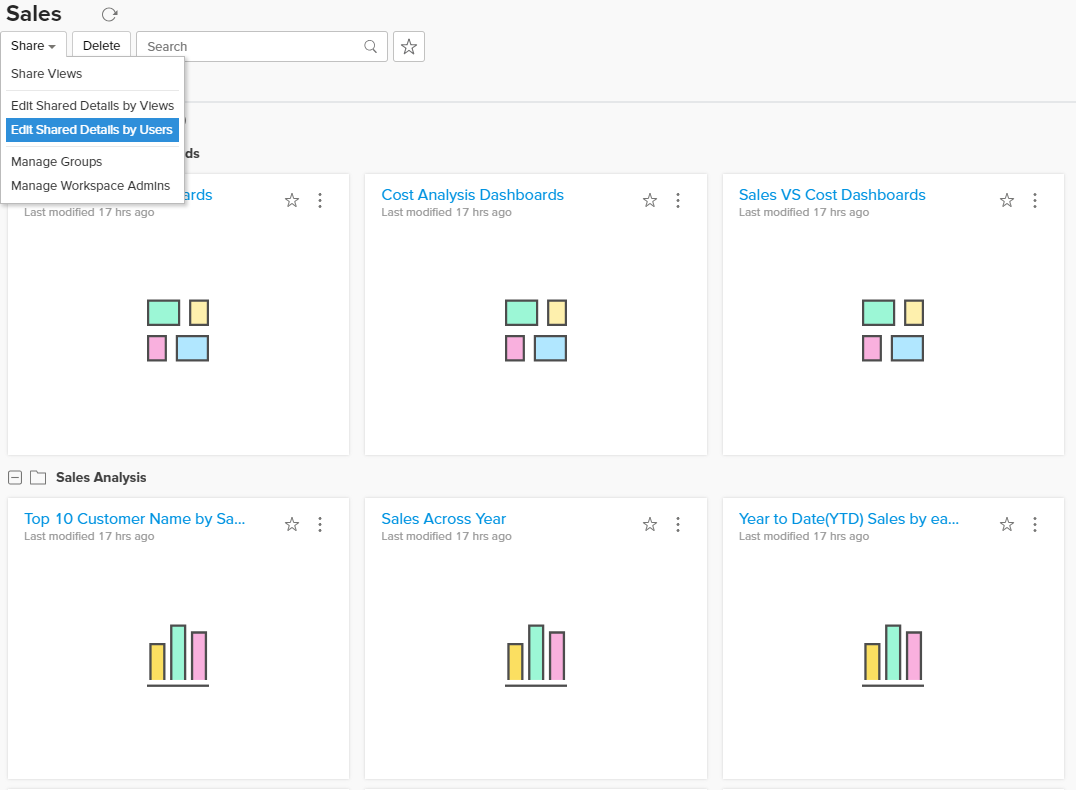
Task: Open Sales Across Year report link
Action: (443, 519)
